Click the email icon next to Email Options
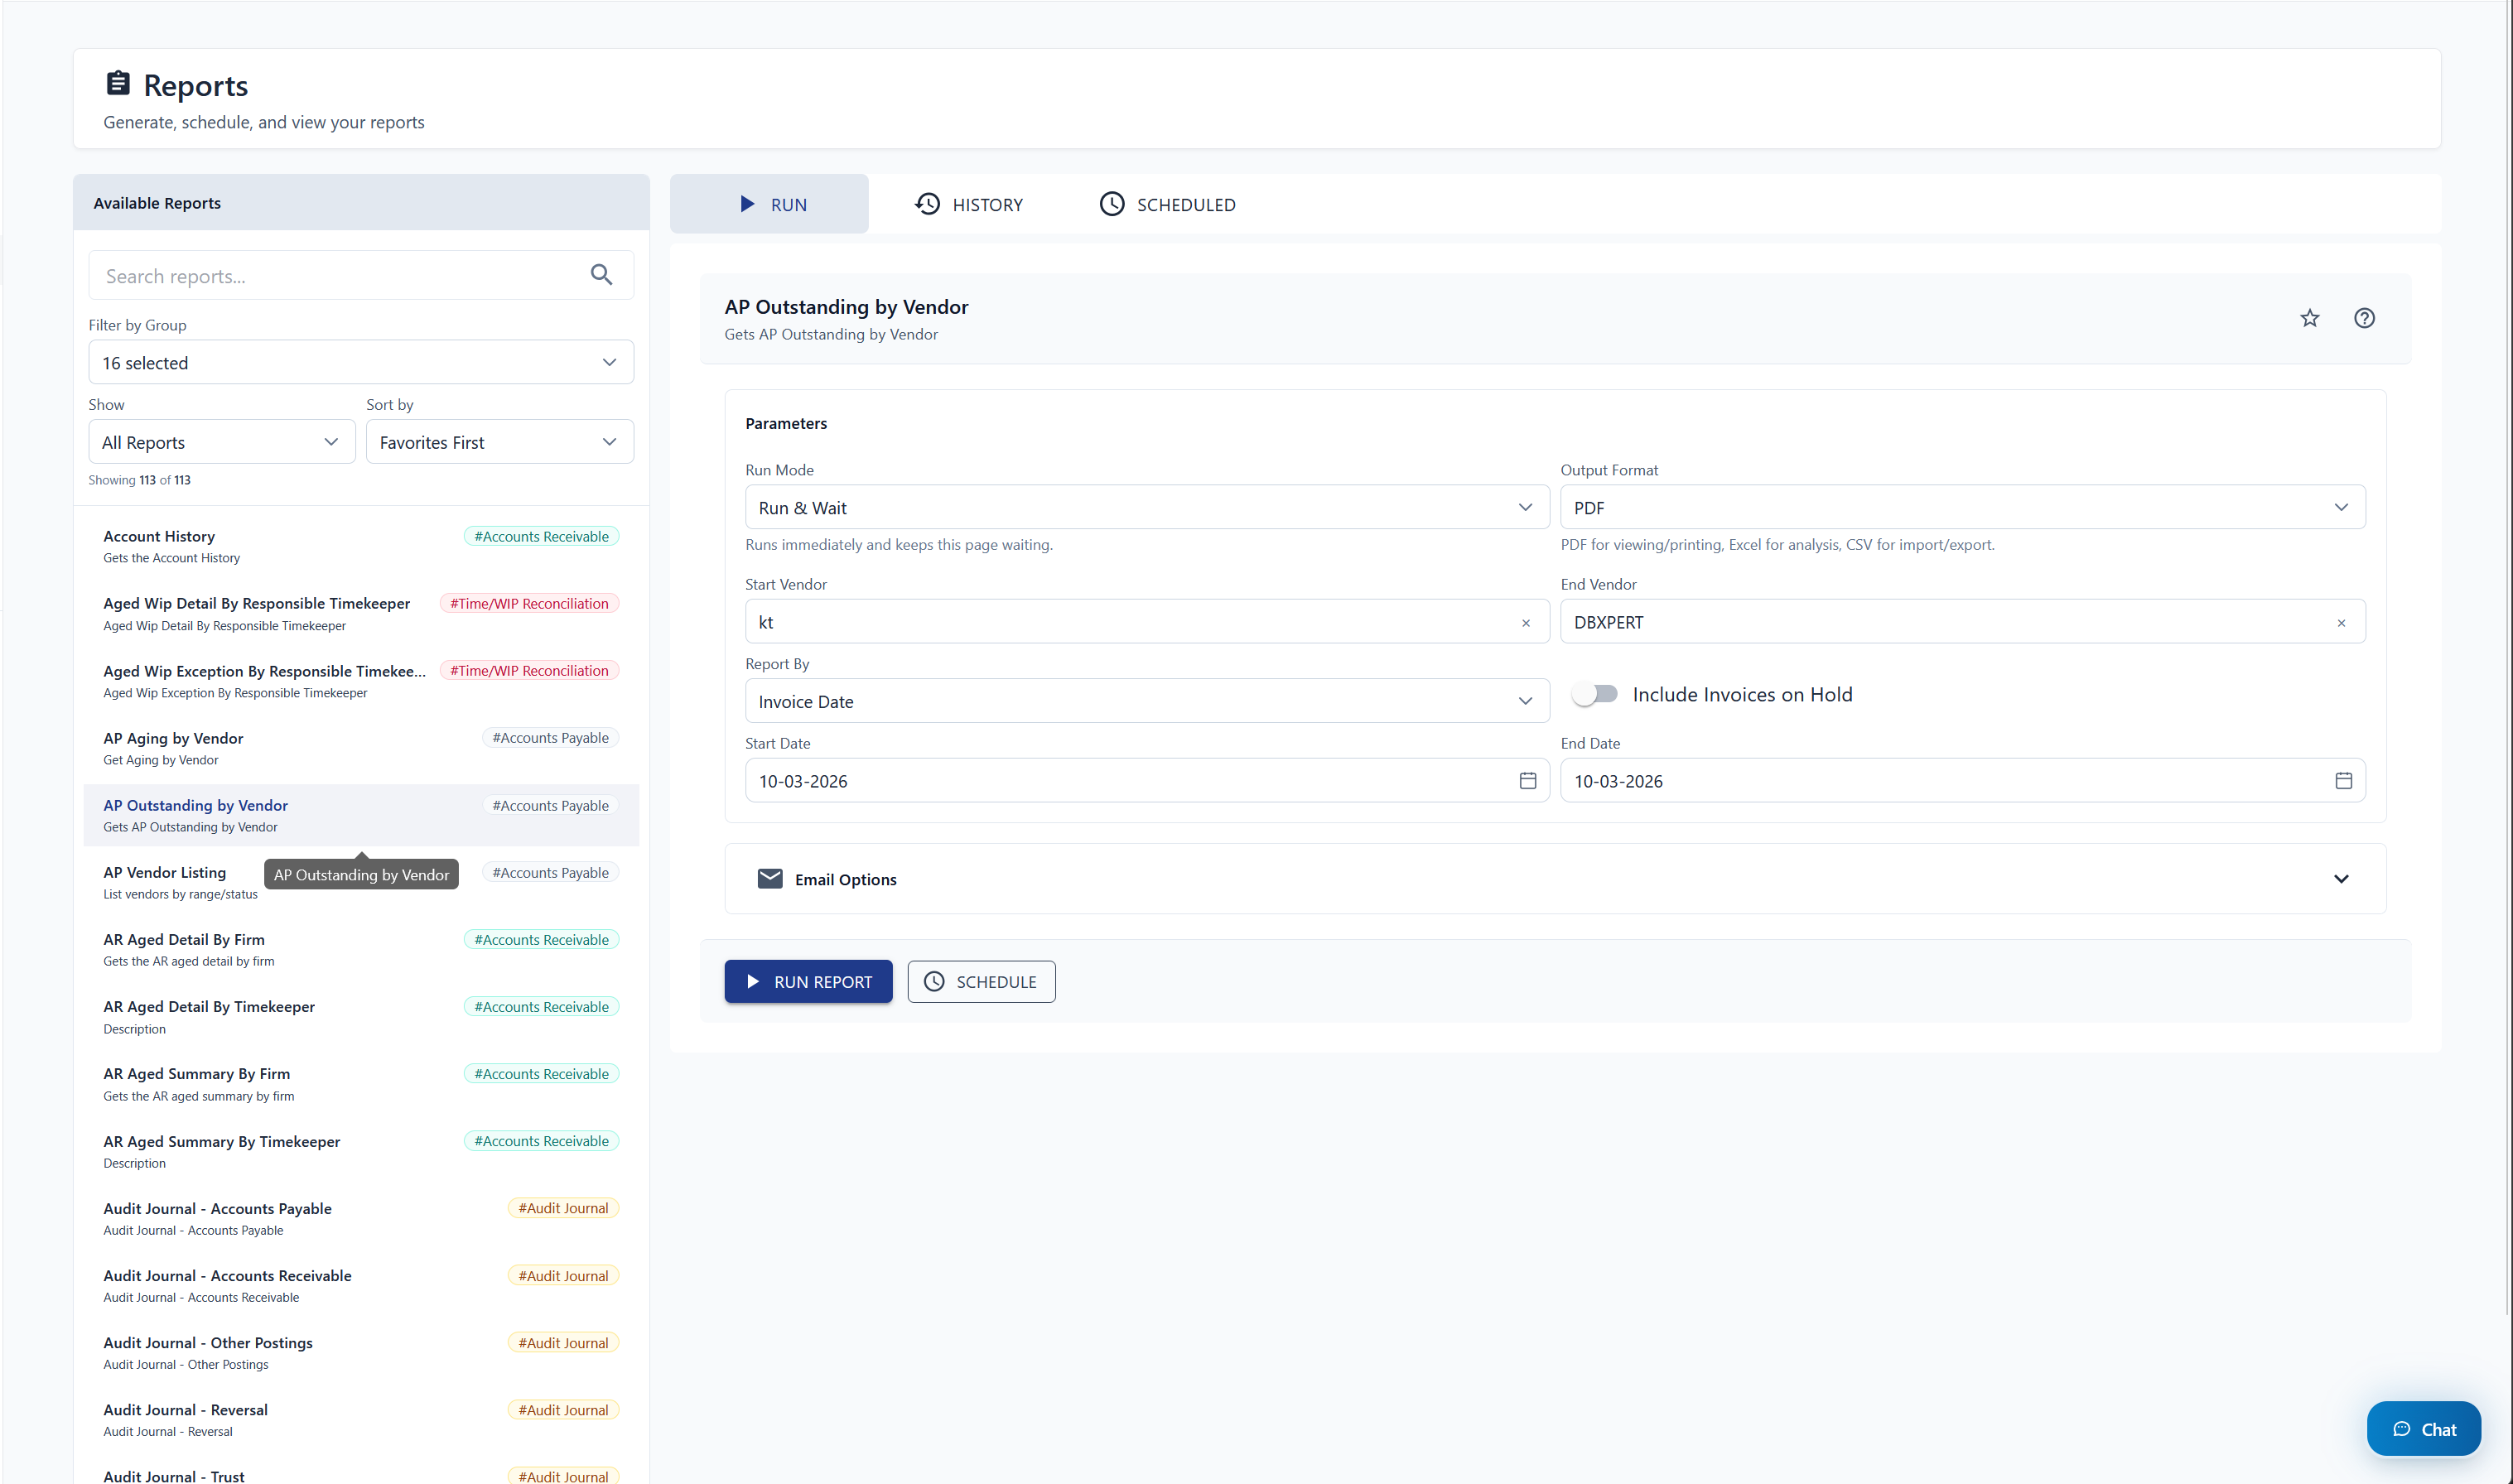 769,878
